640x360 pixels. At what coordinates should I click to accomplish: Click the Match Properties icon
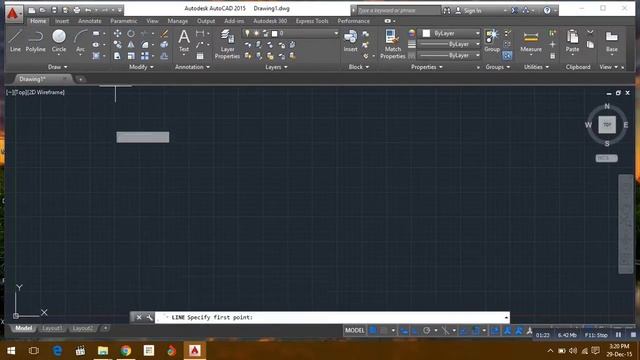(392, 44)
